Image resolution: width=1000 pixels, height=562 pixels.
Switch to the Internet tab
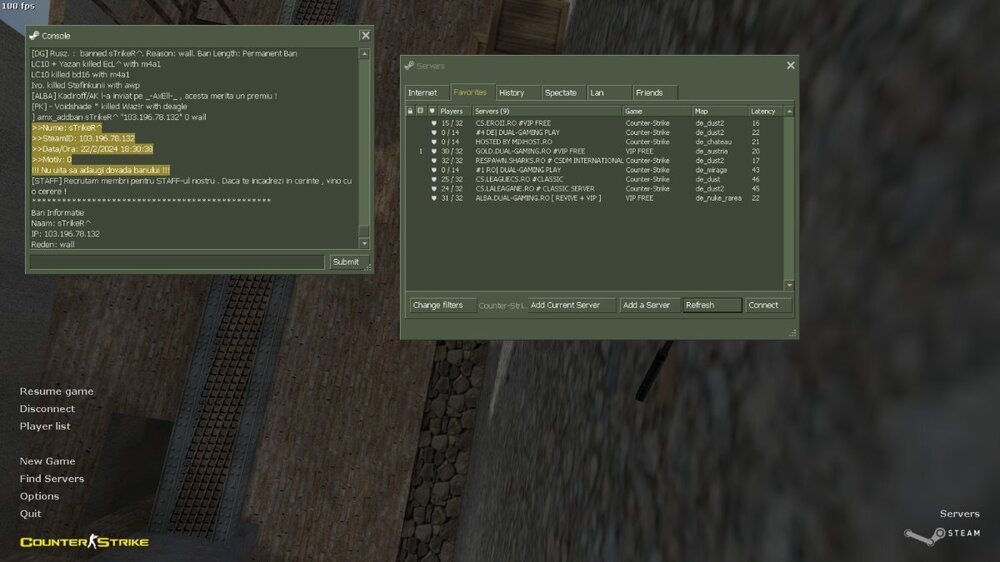(423, 93)
